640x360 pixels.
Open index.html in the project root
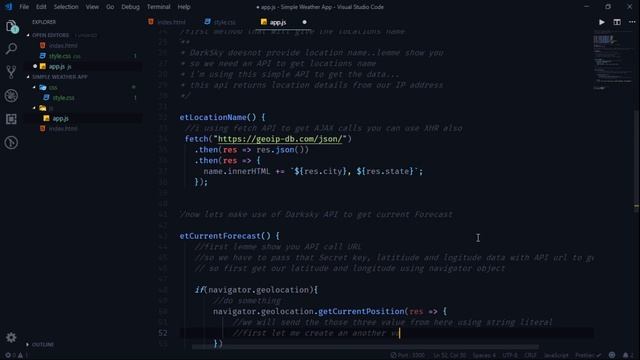pyautogui.click(x=63, y=129)
